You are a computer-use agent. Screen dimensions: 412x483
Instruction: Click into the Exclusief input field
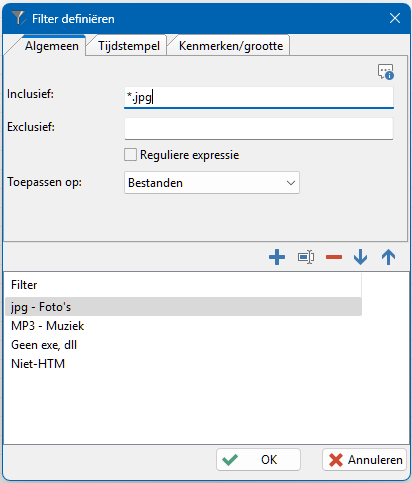259,128
